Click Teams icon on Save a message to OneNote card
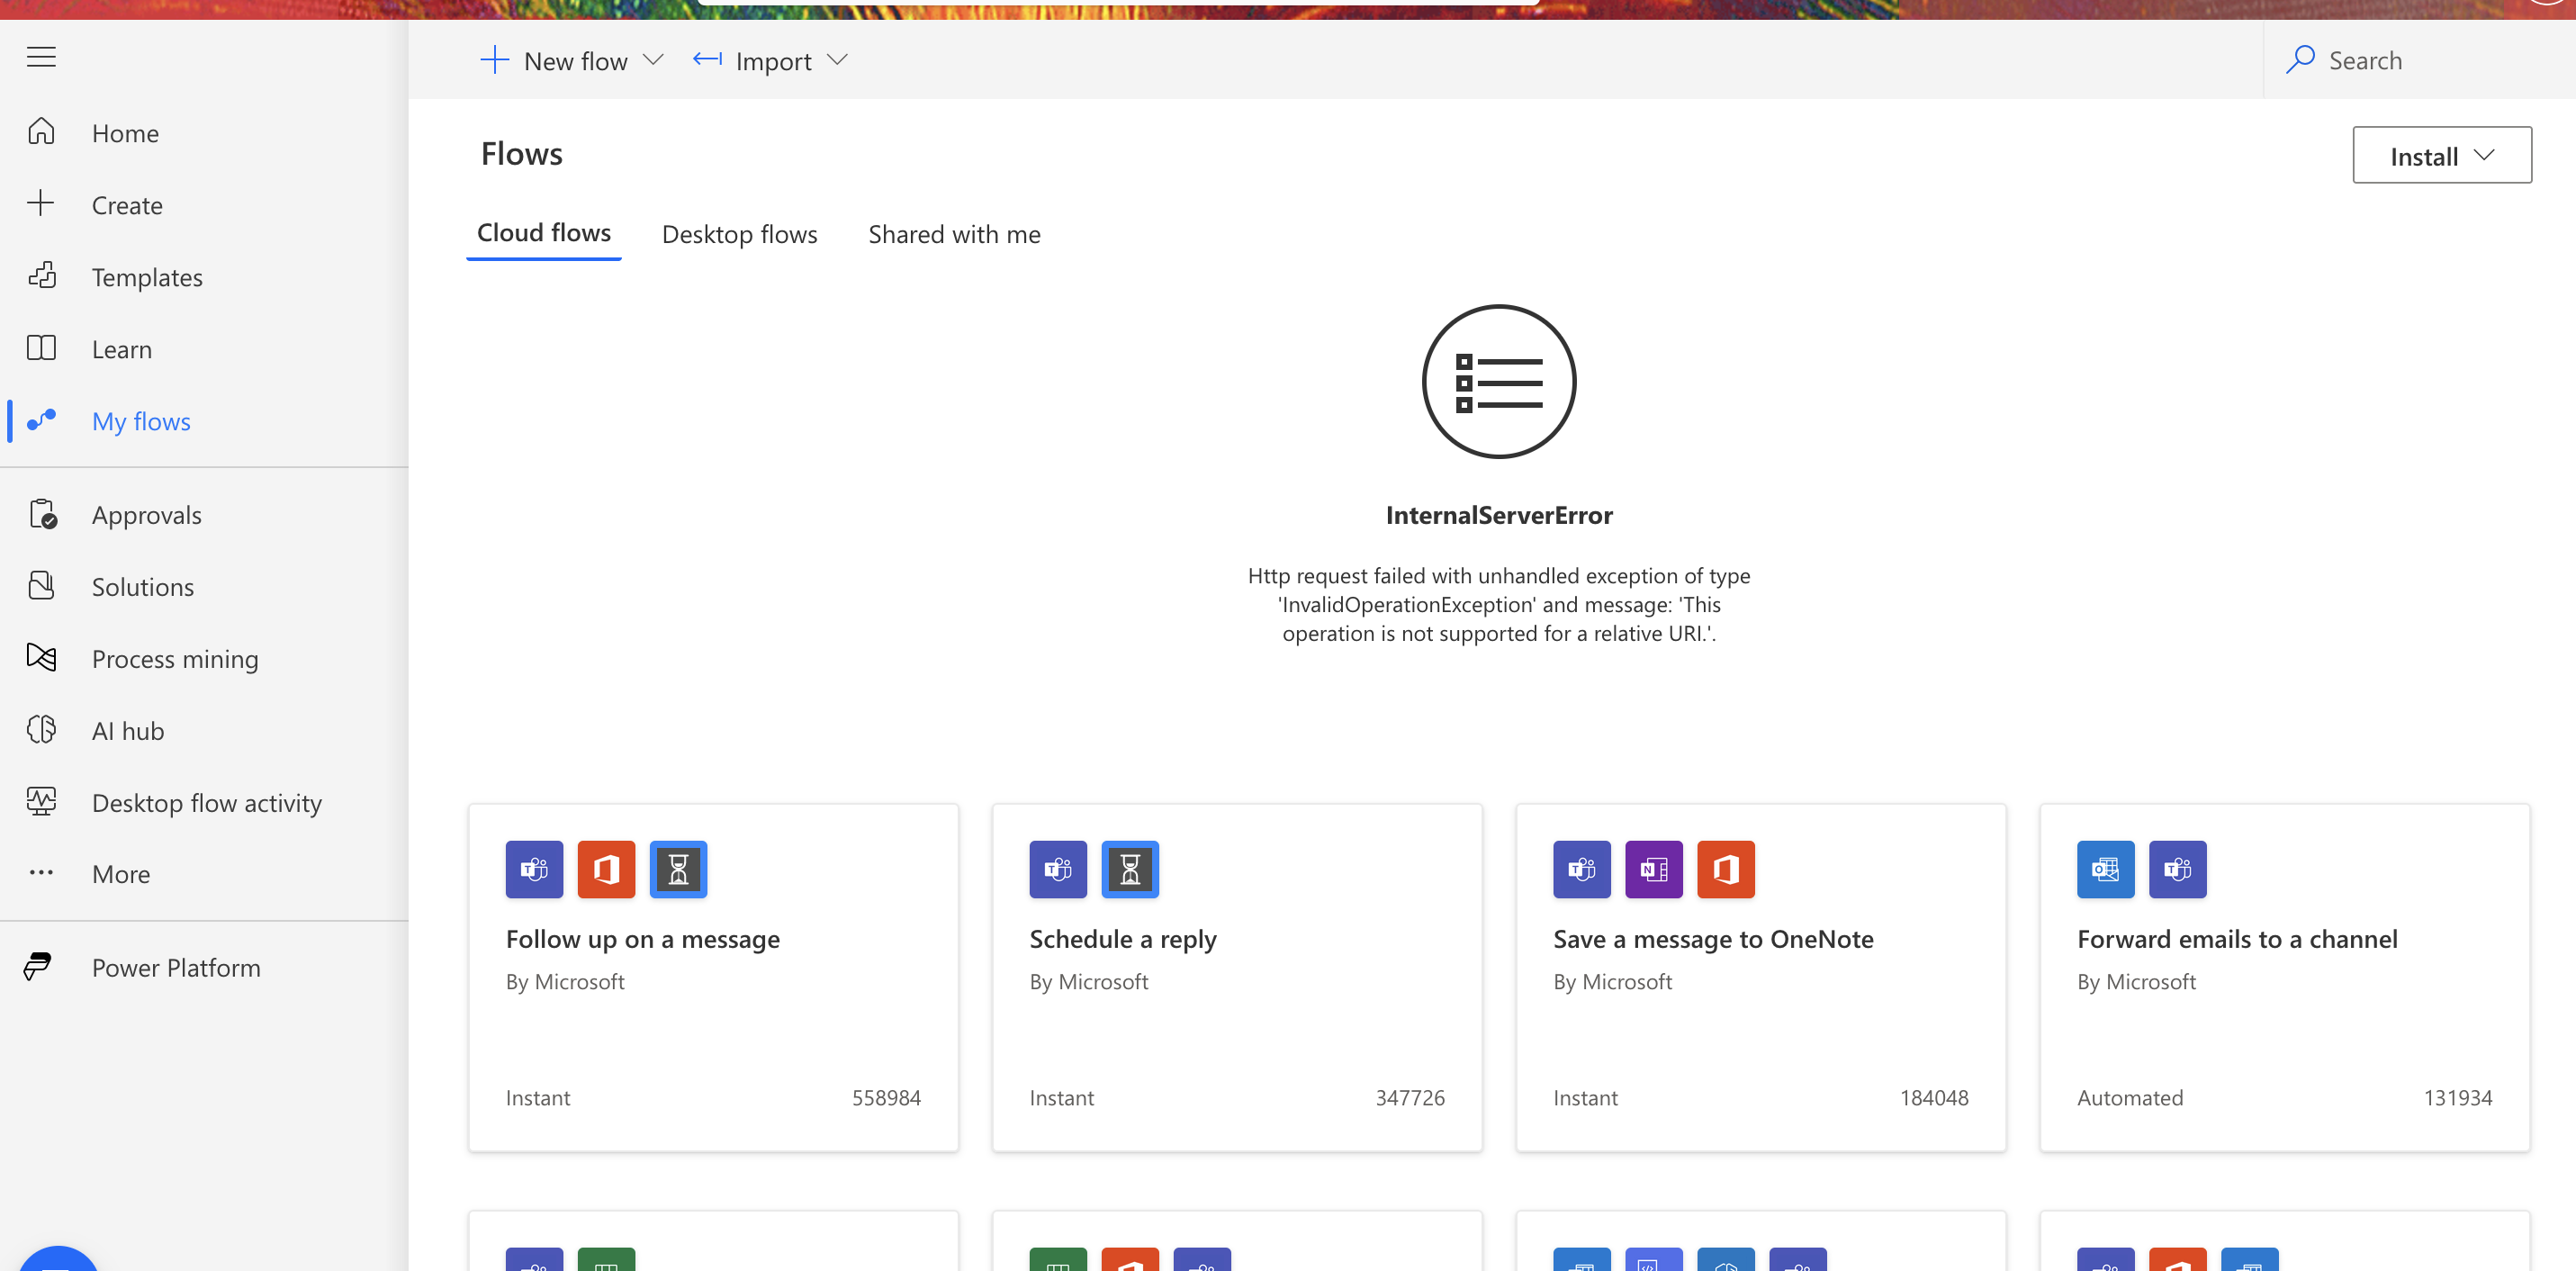This screenshot has width=2576, height=1271. (1582, 869)
